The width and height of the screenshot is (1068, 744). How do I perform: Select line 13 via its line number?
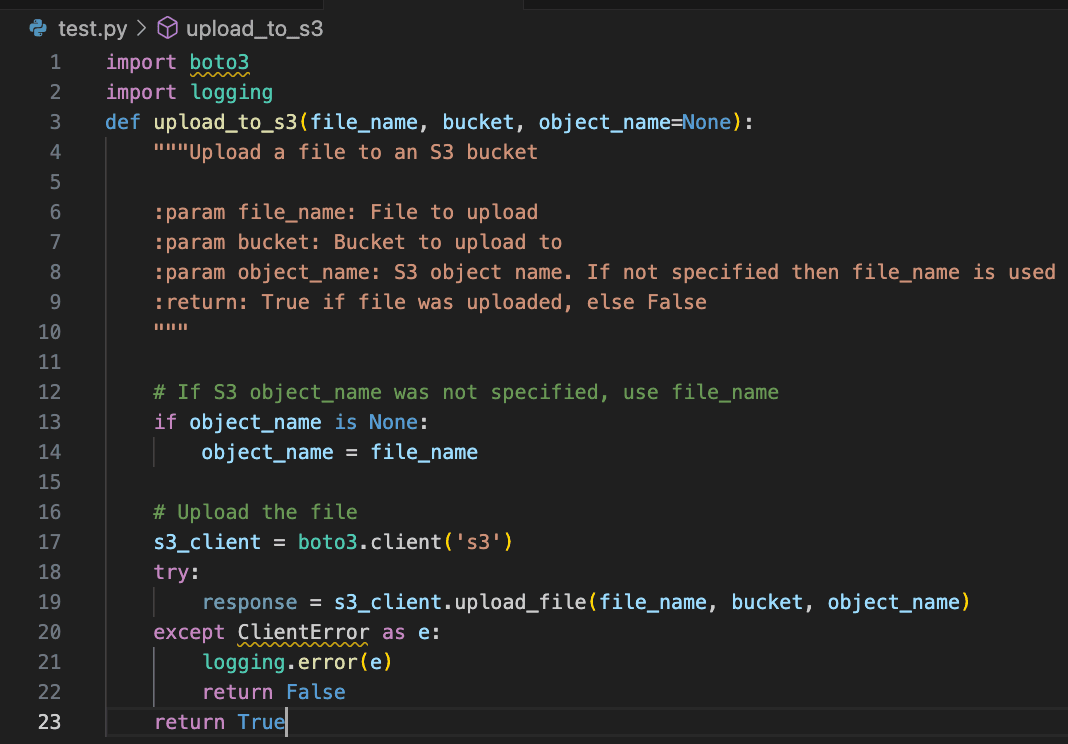(x=49, y=422)
